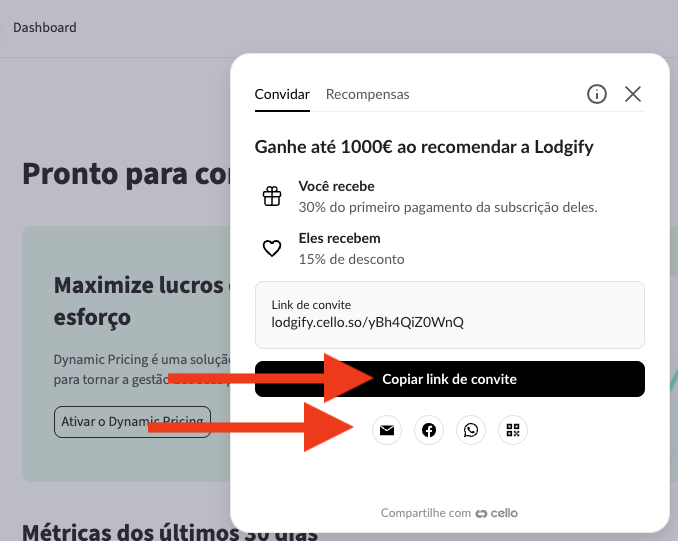Click the heart icon beside Eles recebem
Screen dimensions: 678x541
(x=272, y=248)
